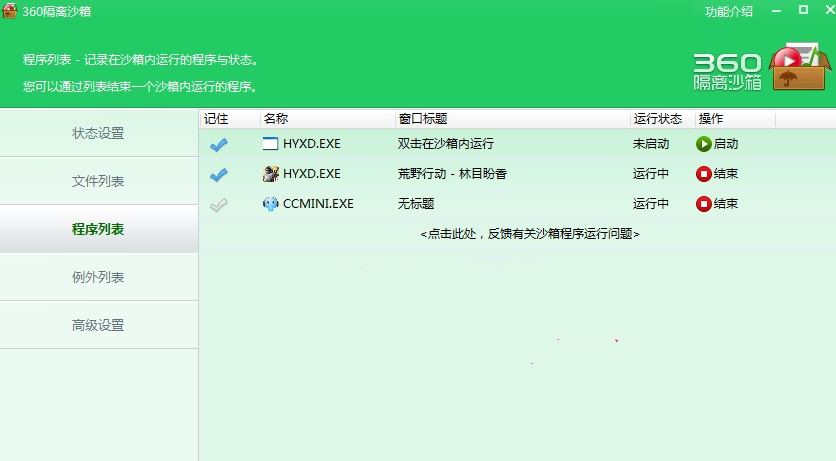This screenshot has width=836, height=461.
Task: Go to 高级设置 tab
Action: (99, 325)
